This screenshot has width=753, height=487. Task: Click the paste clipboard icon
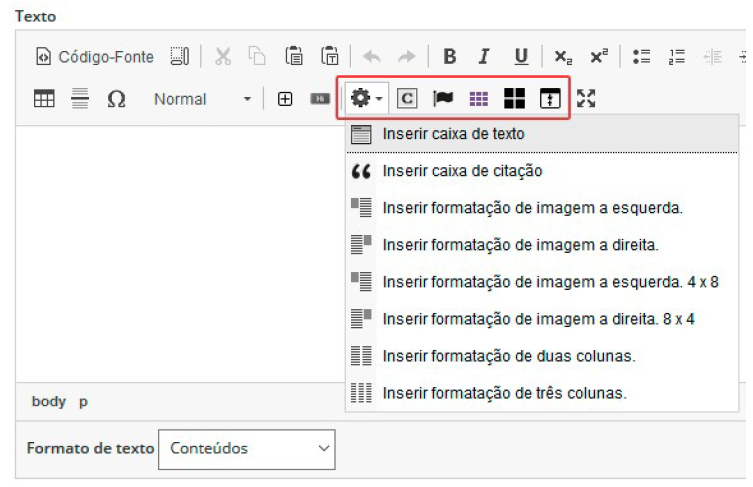[x=294, y=57]
